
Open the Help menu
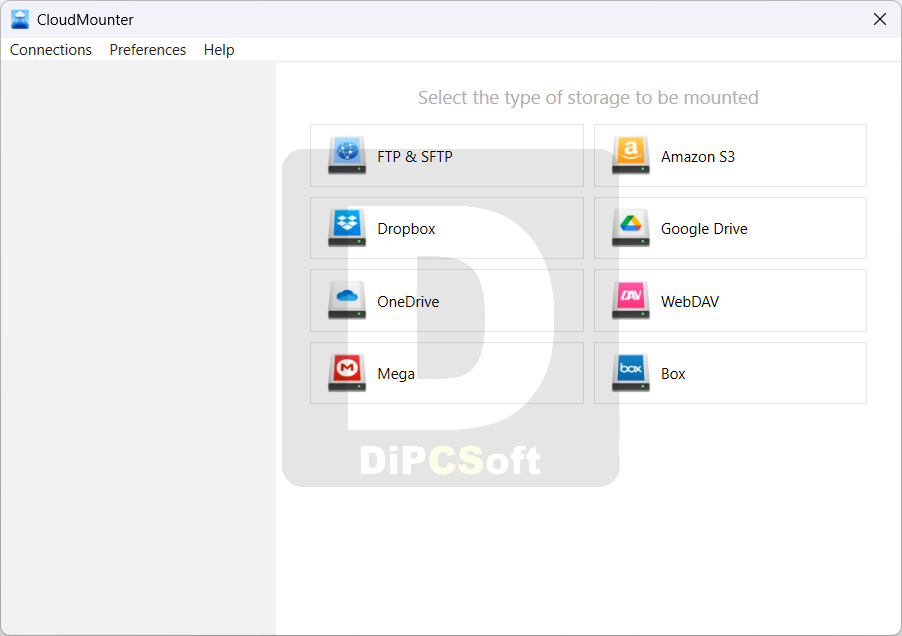click(x=219, y=50)
